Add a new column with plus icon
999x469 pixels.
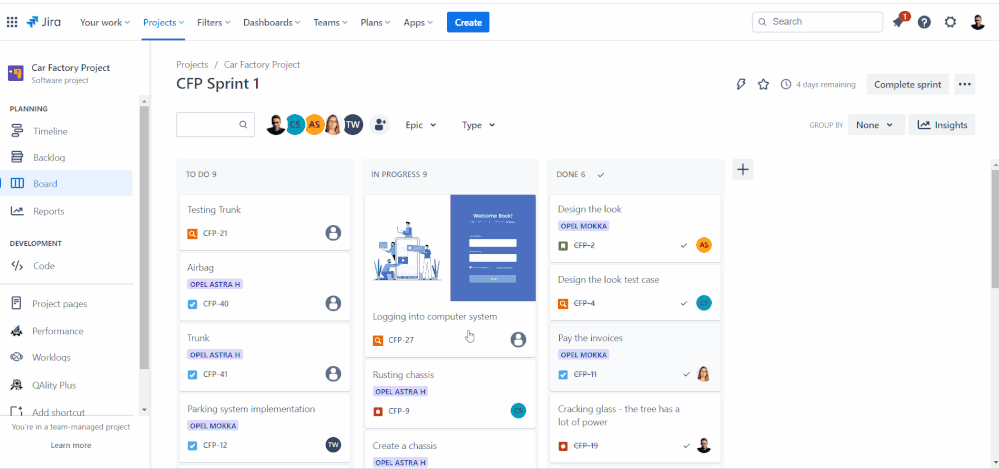[743, 170]
